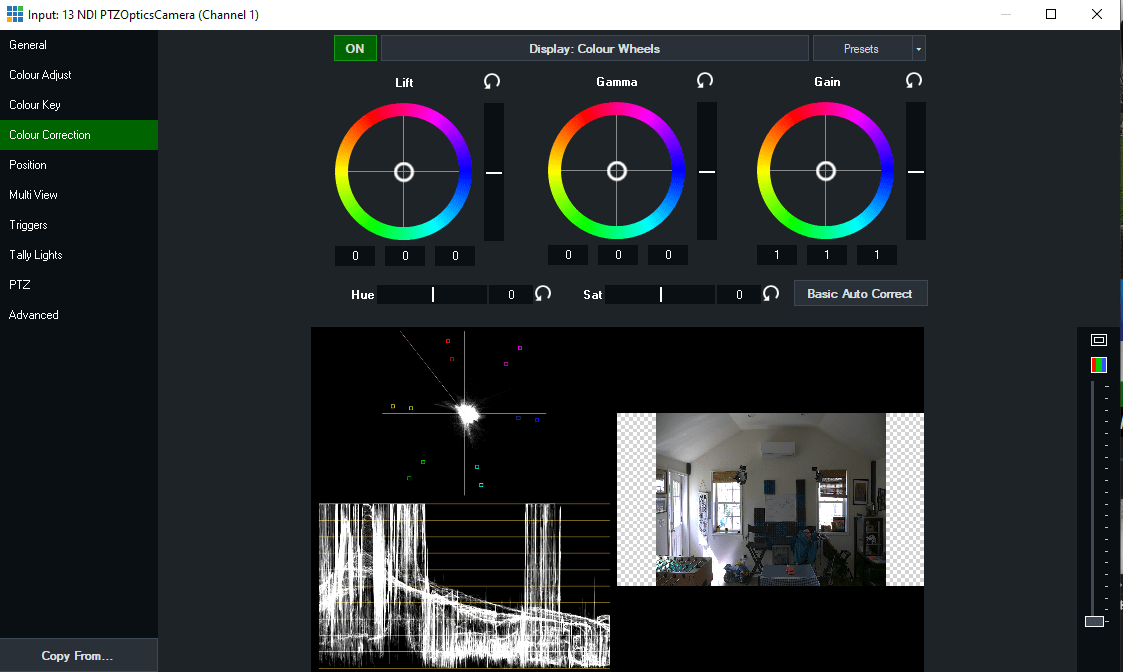Turn off colour correction with the ON toggle
Viewport: 1123px width, 672px height.
click(x=355, y=48)
